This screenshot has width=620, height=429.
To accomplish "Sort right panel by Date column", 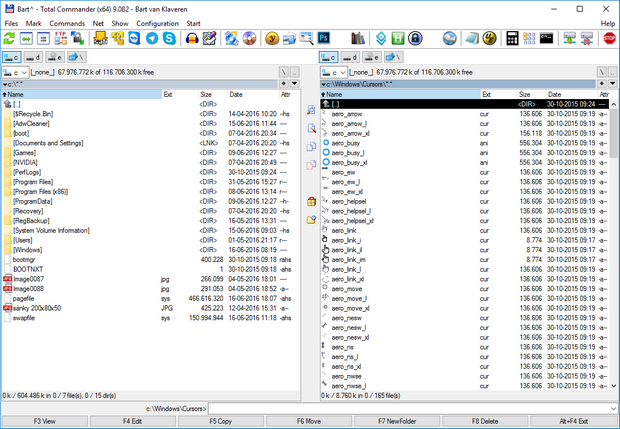I will tap(571, 94).
